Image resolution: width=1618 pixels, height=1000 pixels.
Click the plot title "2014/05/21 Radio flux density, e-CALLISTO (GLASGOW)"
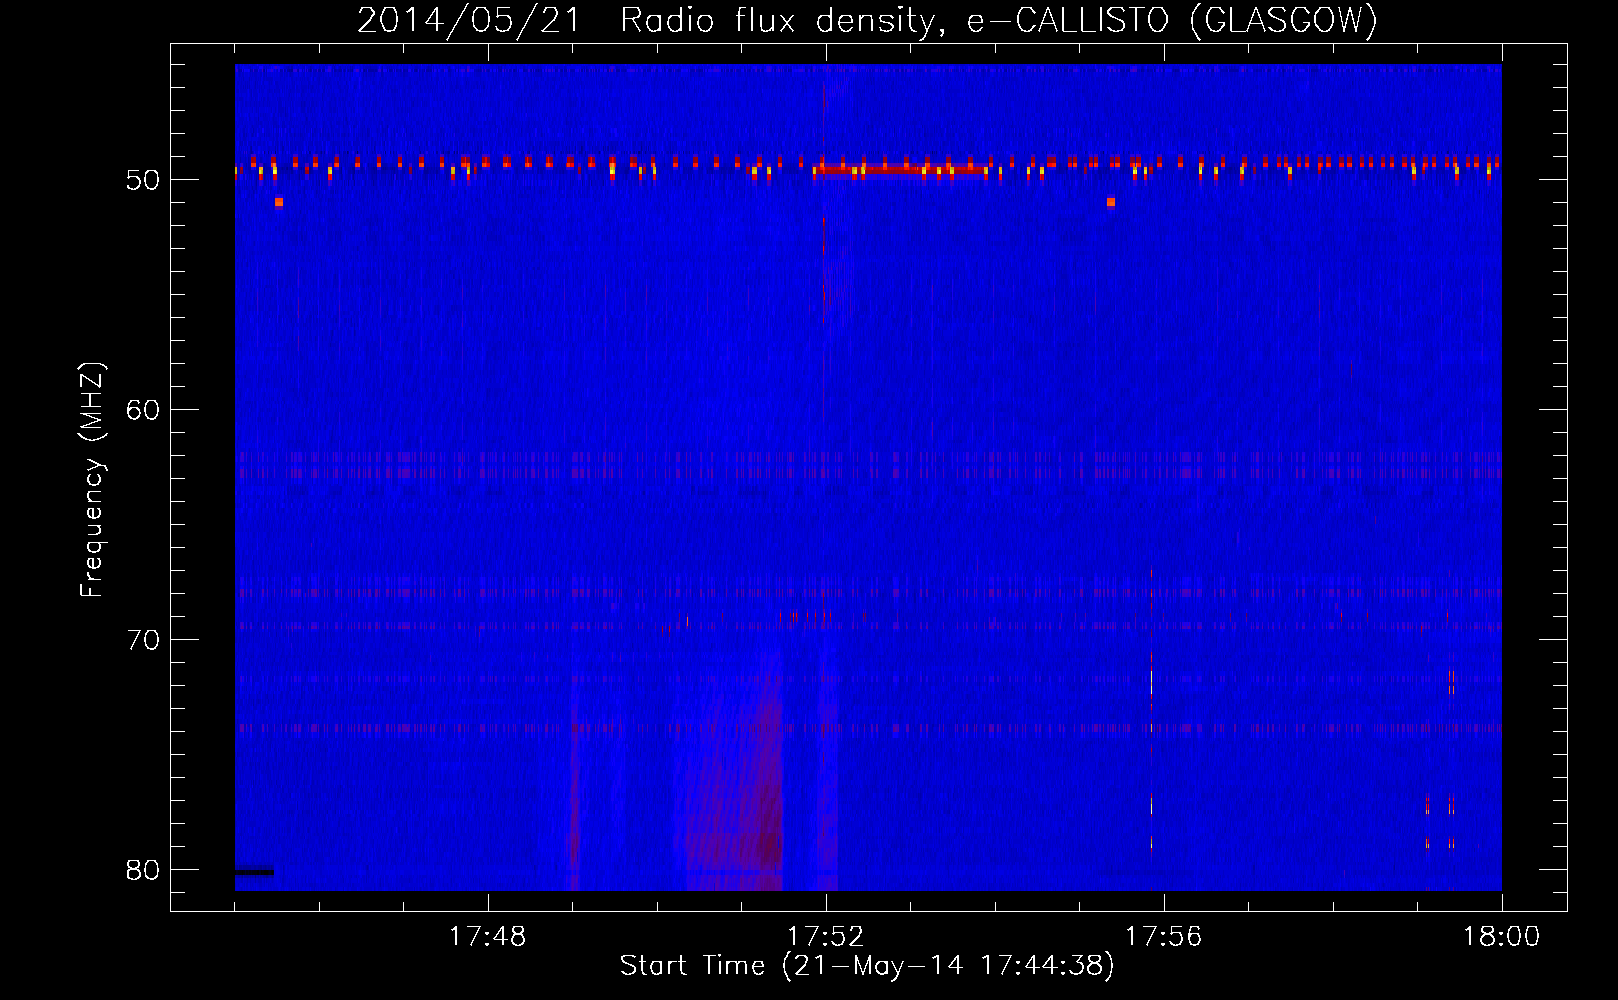pos(867,20)
